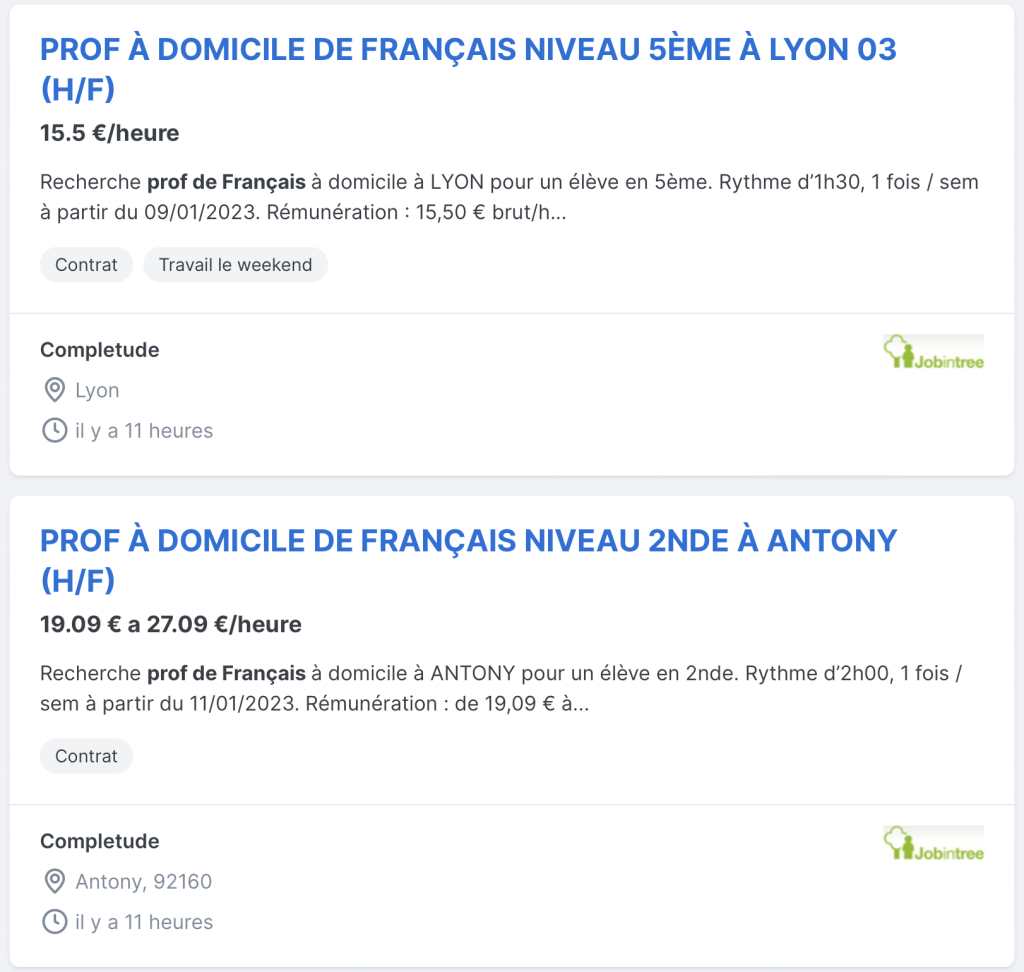Open the Antony 2nde French tutor listing
The height and width of the screenshot is (972, 1024).
pos(468,560)
